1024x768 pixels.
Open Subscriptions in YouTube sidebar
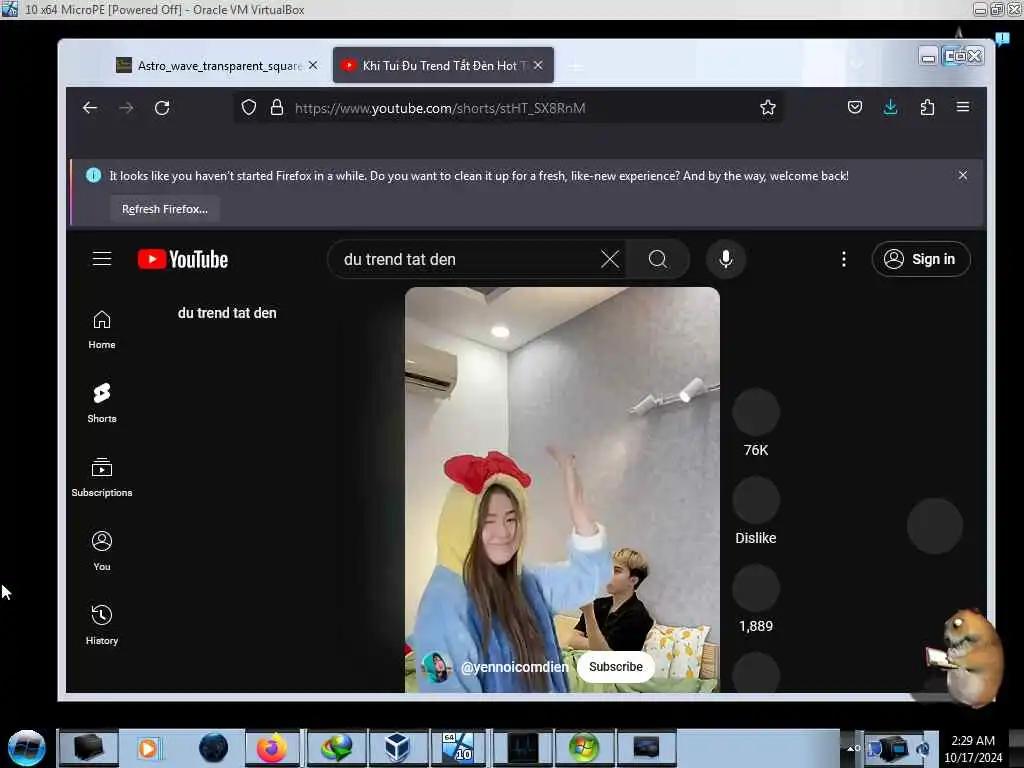coord(102,477)
